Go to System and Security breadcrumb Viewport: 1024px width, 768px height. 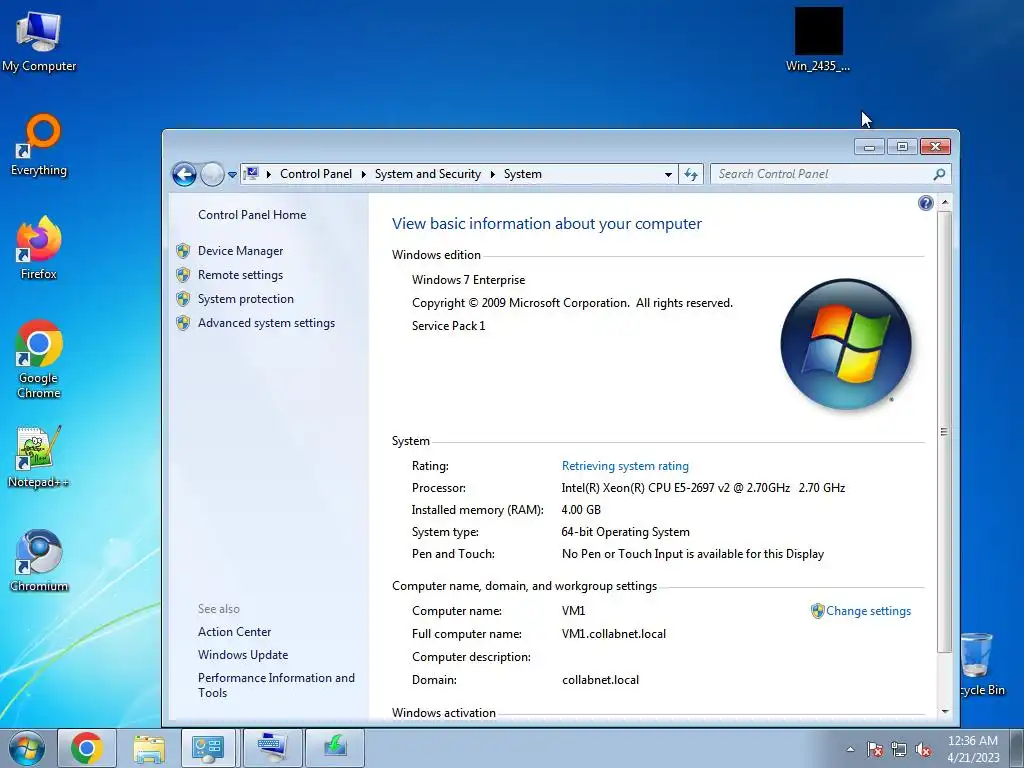[x=428, y=174]
